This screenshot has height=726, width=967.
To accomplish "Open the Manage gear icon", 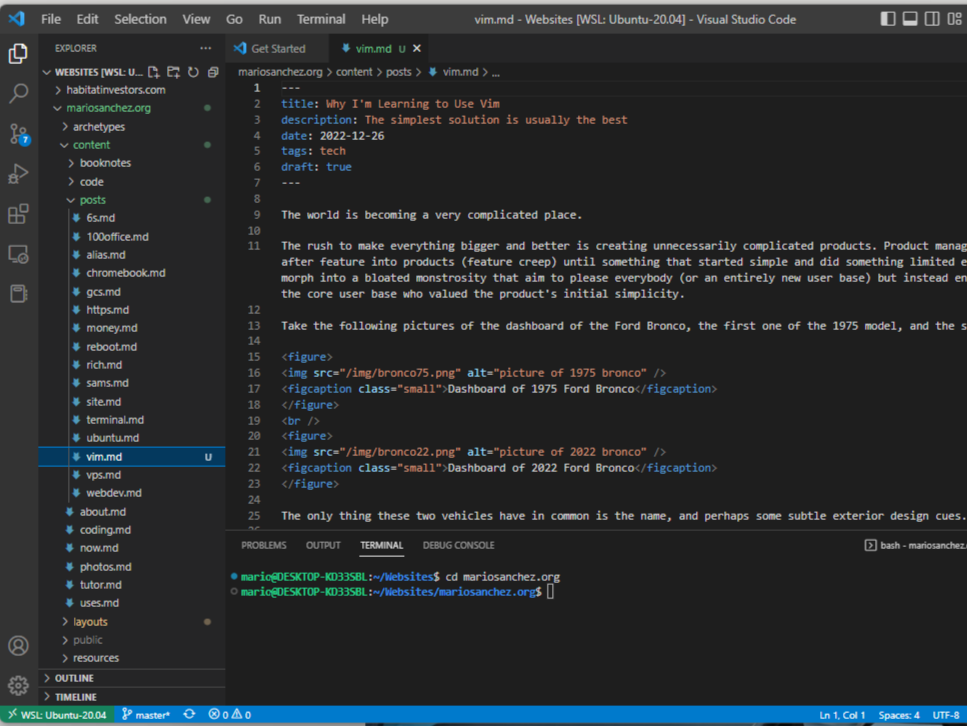I will [18, 685].
